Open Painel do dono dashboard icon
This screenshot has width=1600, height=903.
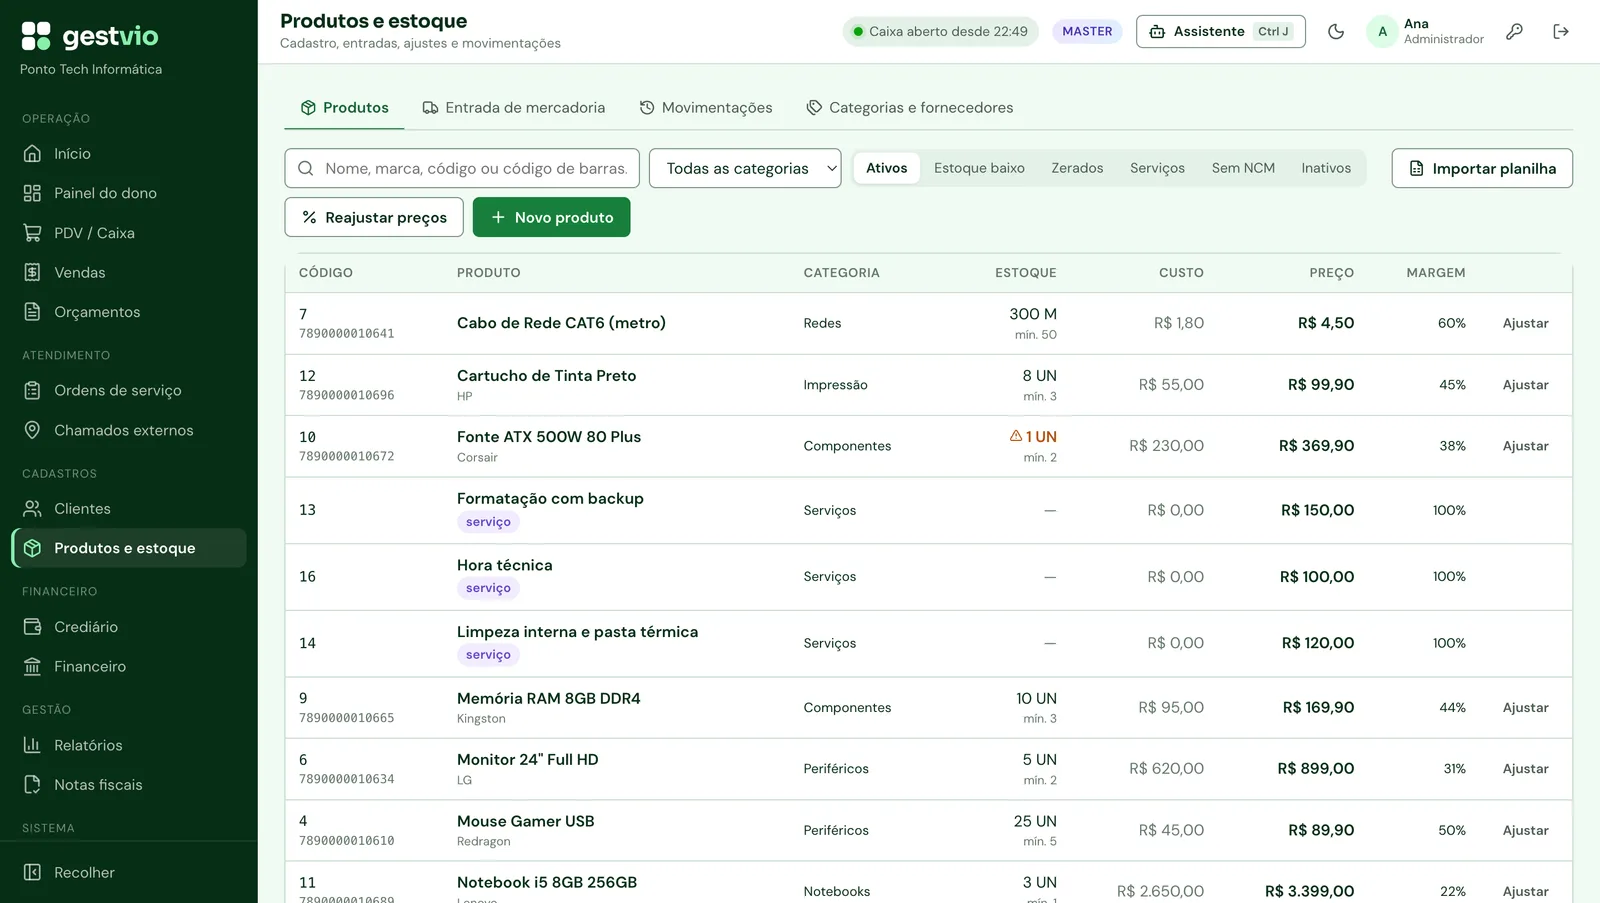(33, 193)
